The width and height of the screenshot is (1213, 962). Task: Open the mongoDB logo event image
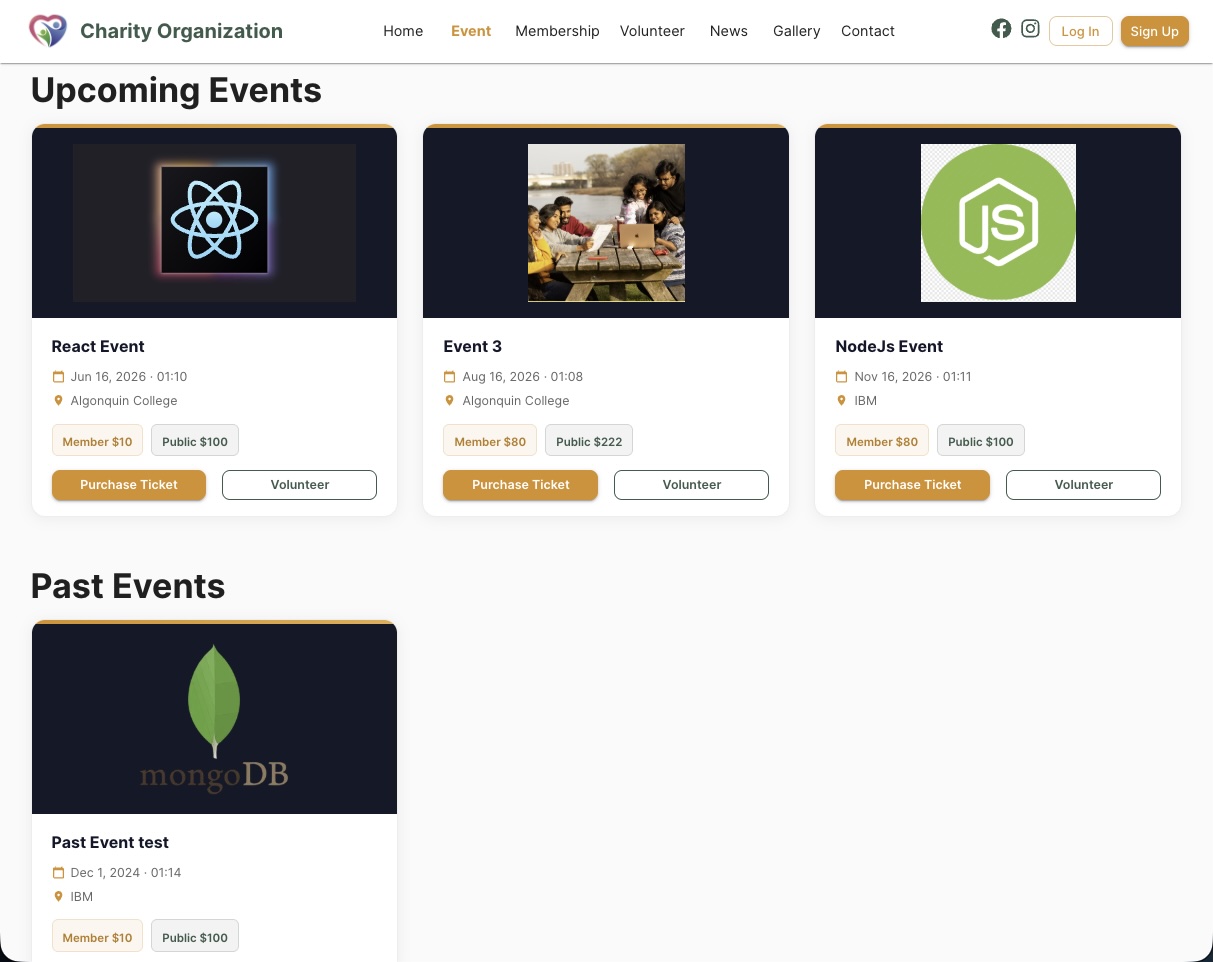(x=214, y=718)
